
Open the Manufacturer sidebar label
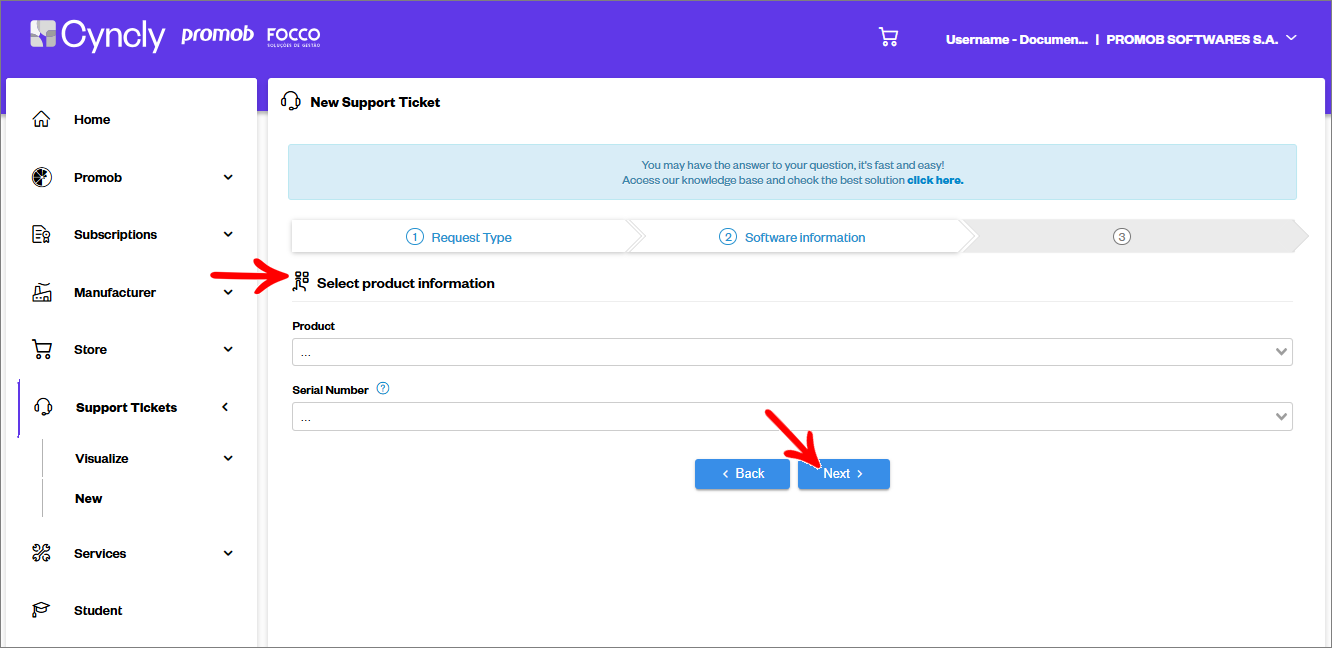(x=115, y=293)
